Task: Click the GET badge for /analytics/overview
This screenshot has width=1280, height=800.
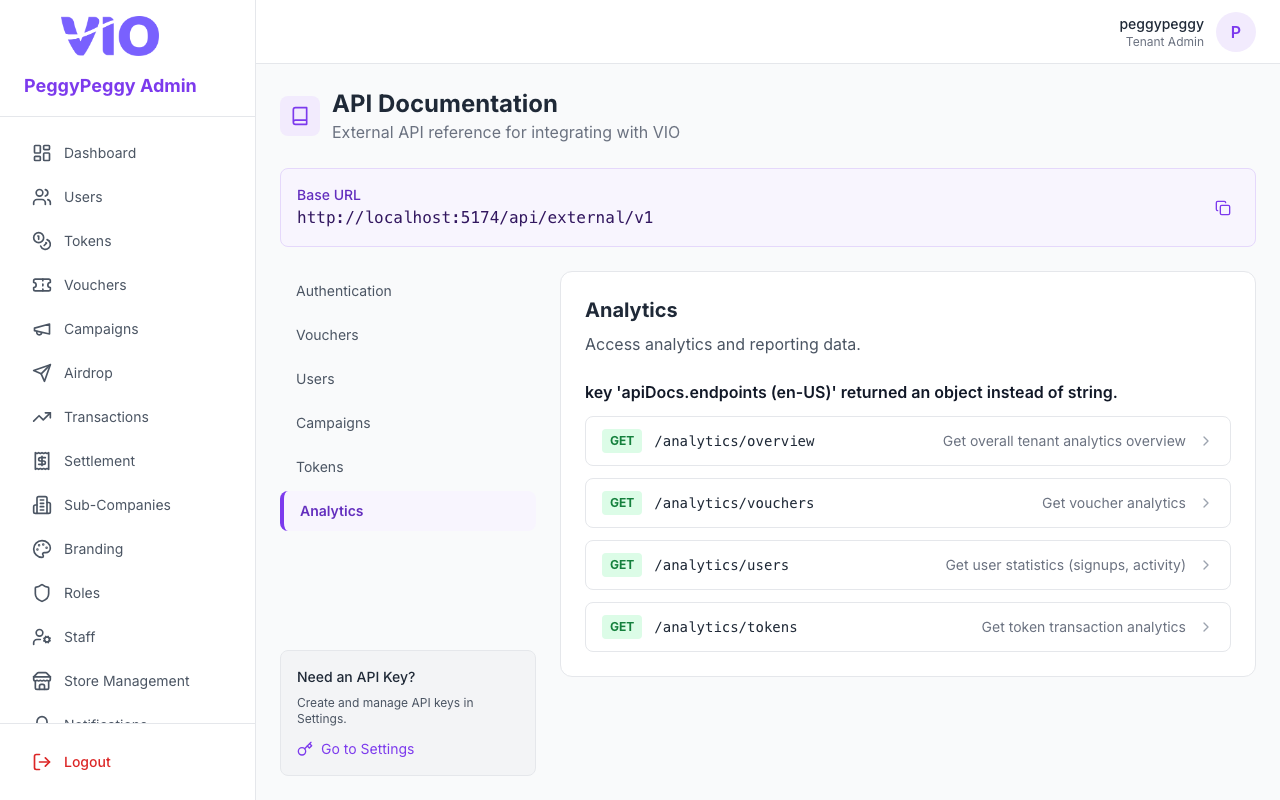Action: click(x=622, y=441)
